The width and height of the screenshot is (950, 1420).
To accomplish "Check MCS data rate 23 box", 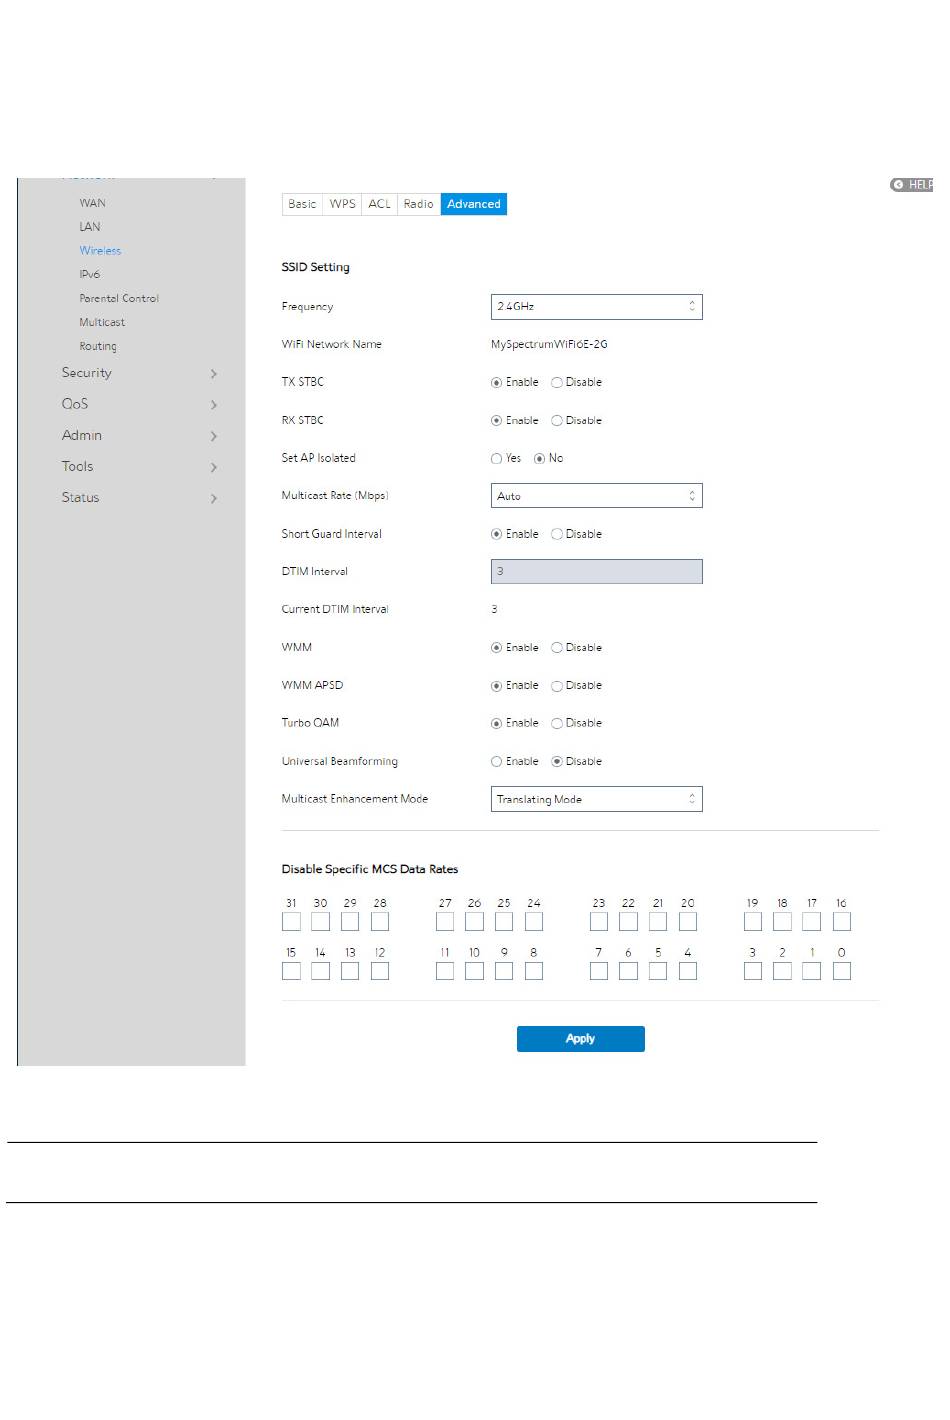I will point(599,921).
